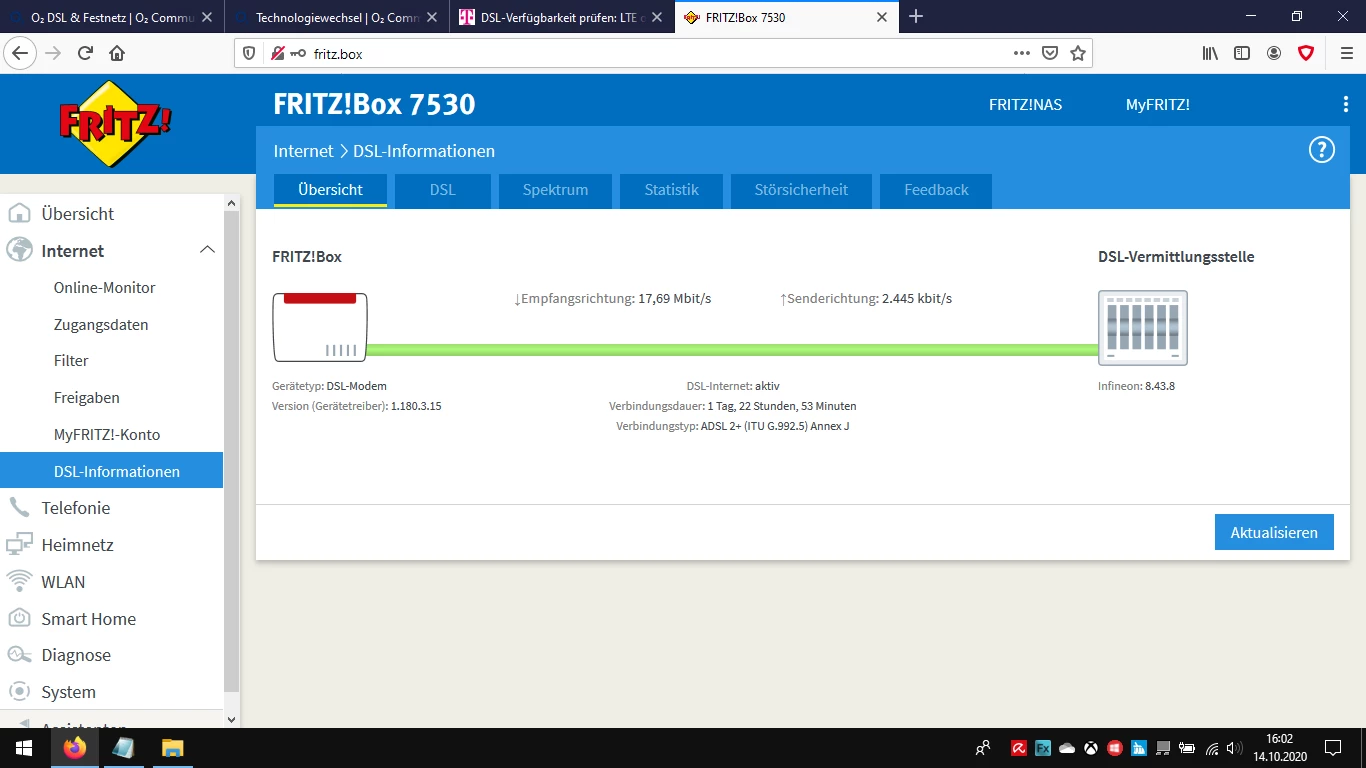Click the Telefonie phone icon

(19, 508)
